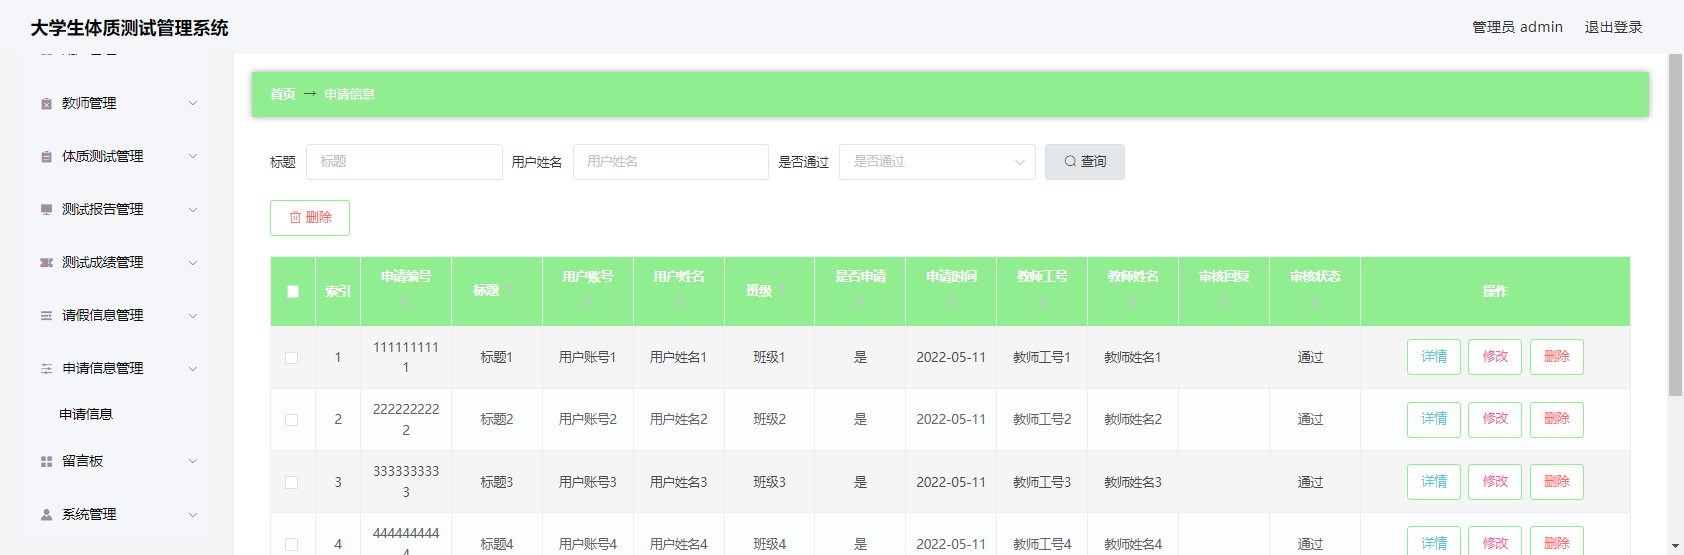Expand the 请假信息管理 menu chevron
This screenshot has width=1684, height=555.
point(193,315)
